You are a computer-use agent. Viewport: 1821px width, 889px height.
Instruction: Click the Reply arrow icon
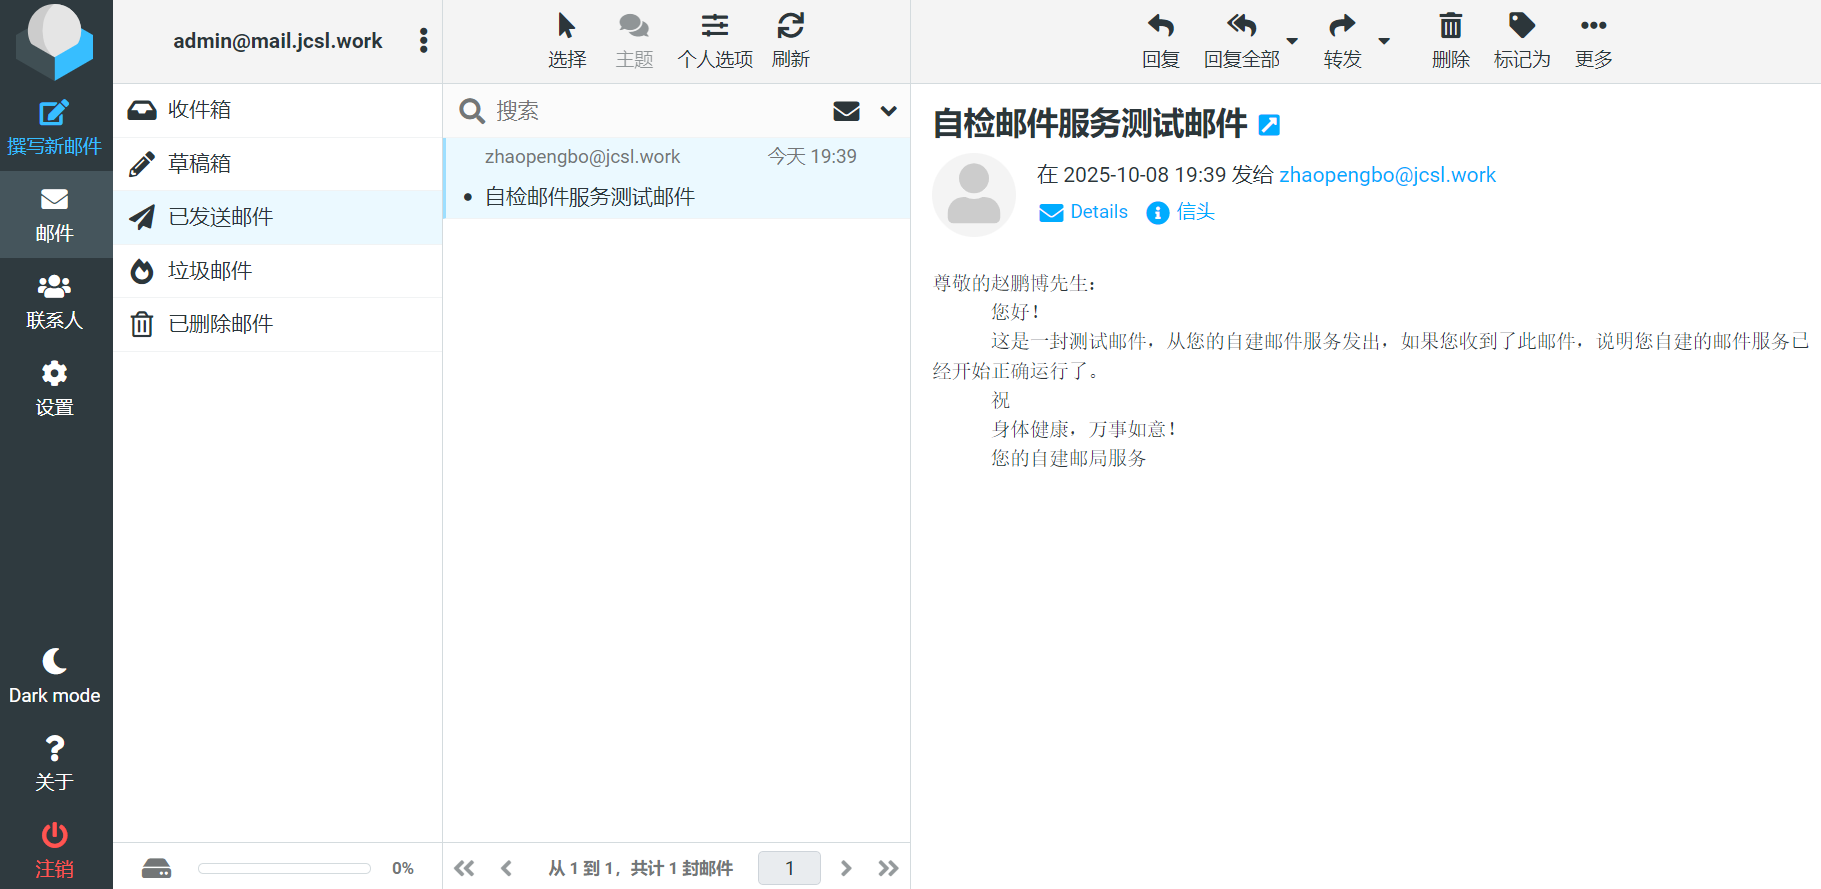1160,26
